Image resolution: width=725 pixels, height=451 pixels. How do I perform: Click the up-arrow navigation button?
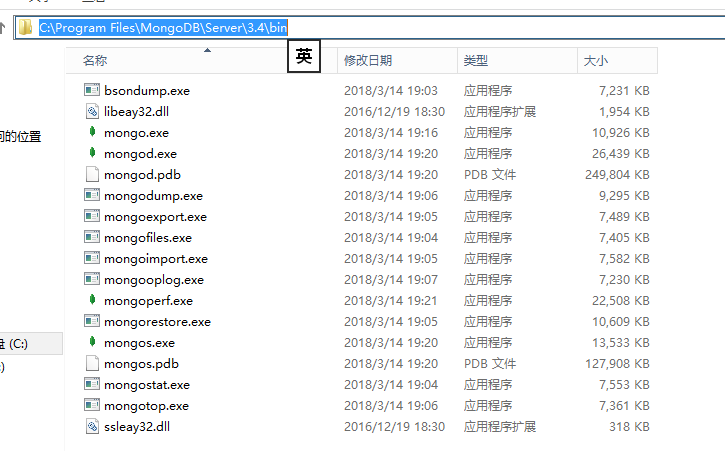[2, 28]
